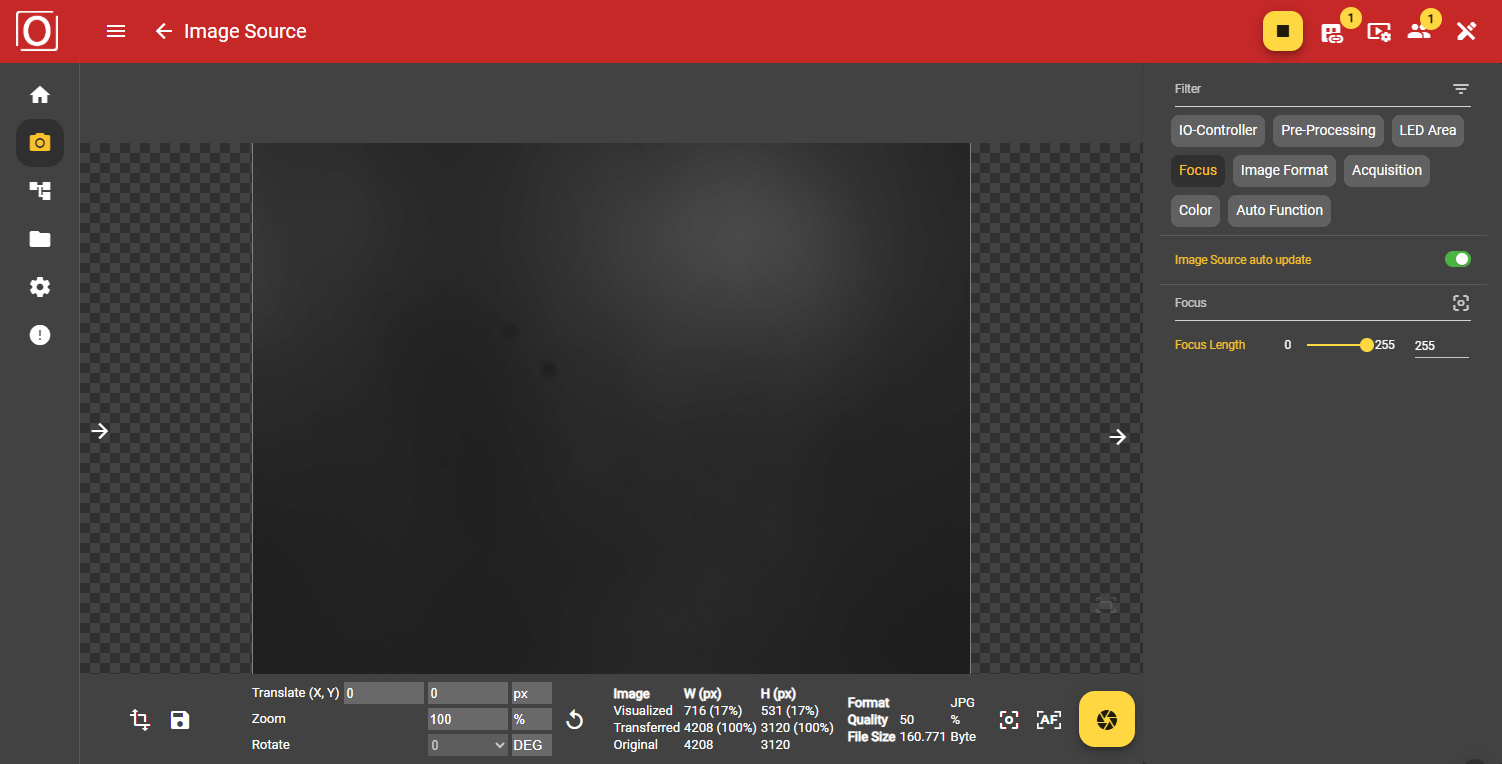This screenshot has height=764, width=1502.
Task: Expand the right side panel arrow
Action: [1117, 437]
